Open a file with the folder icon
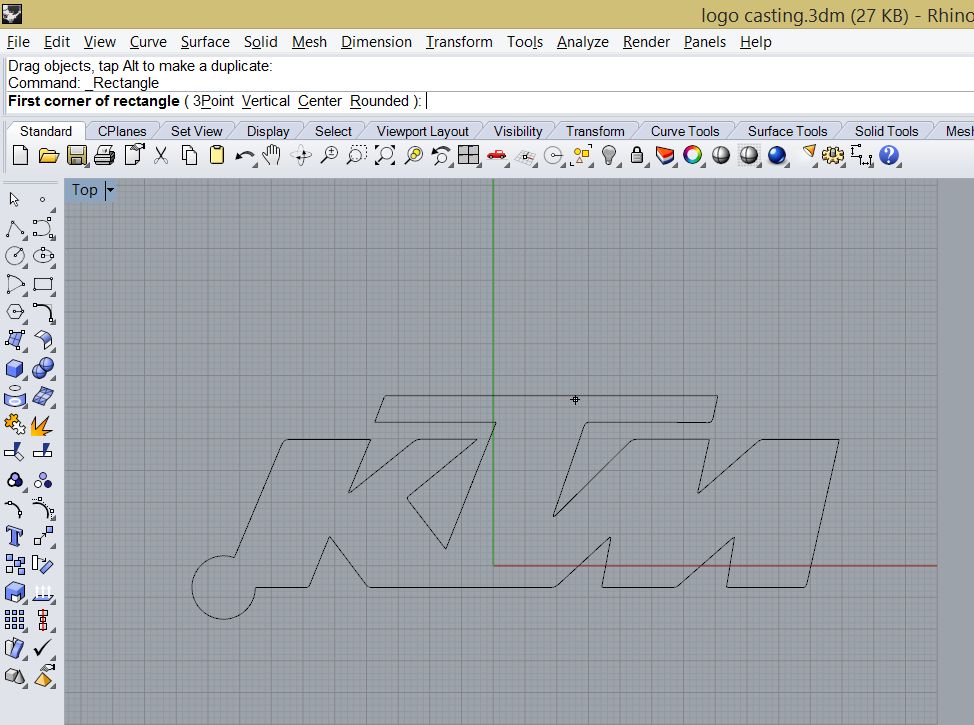This screenshot has width=974, height=725. point(48,155)
